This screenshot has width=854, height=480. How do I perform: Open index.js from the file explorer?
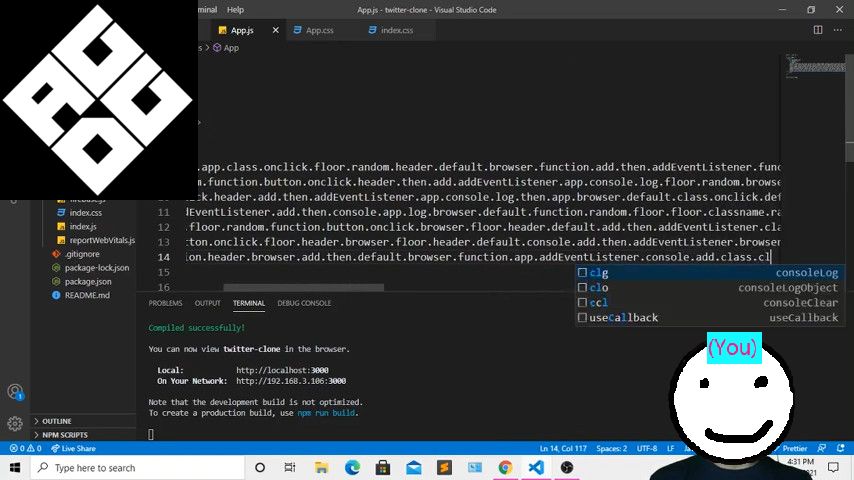click(x=83, y=226)
